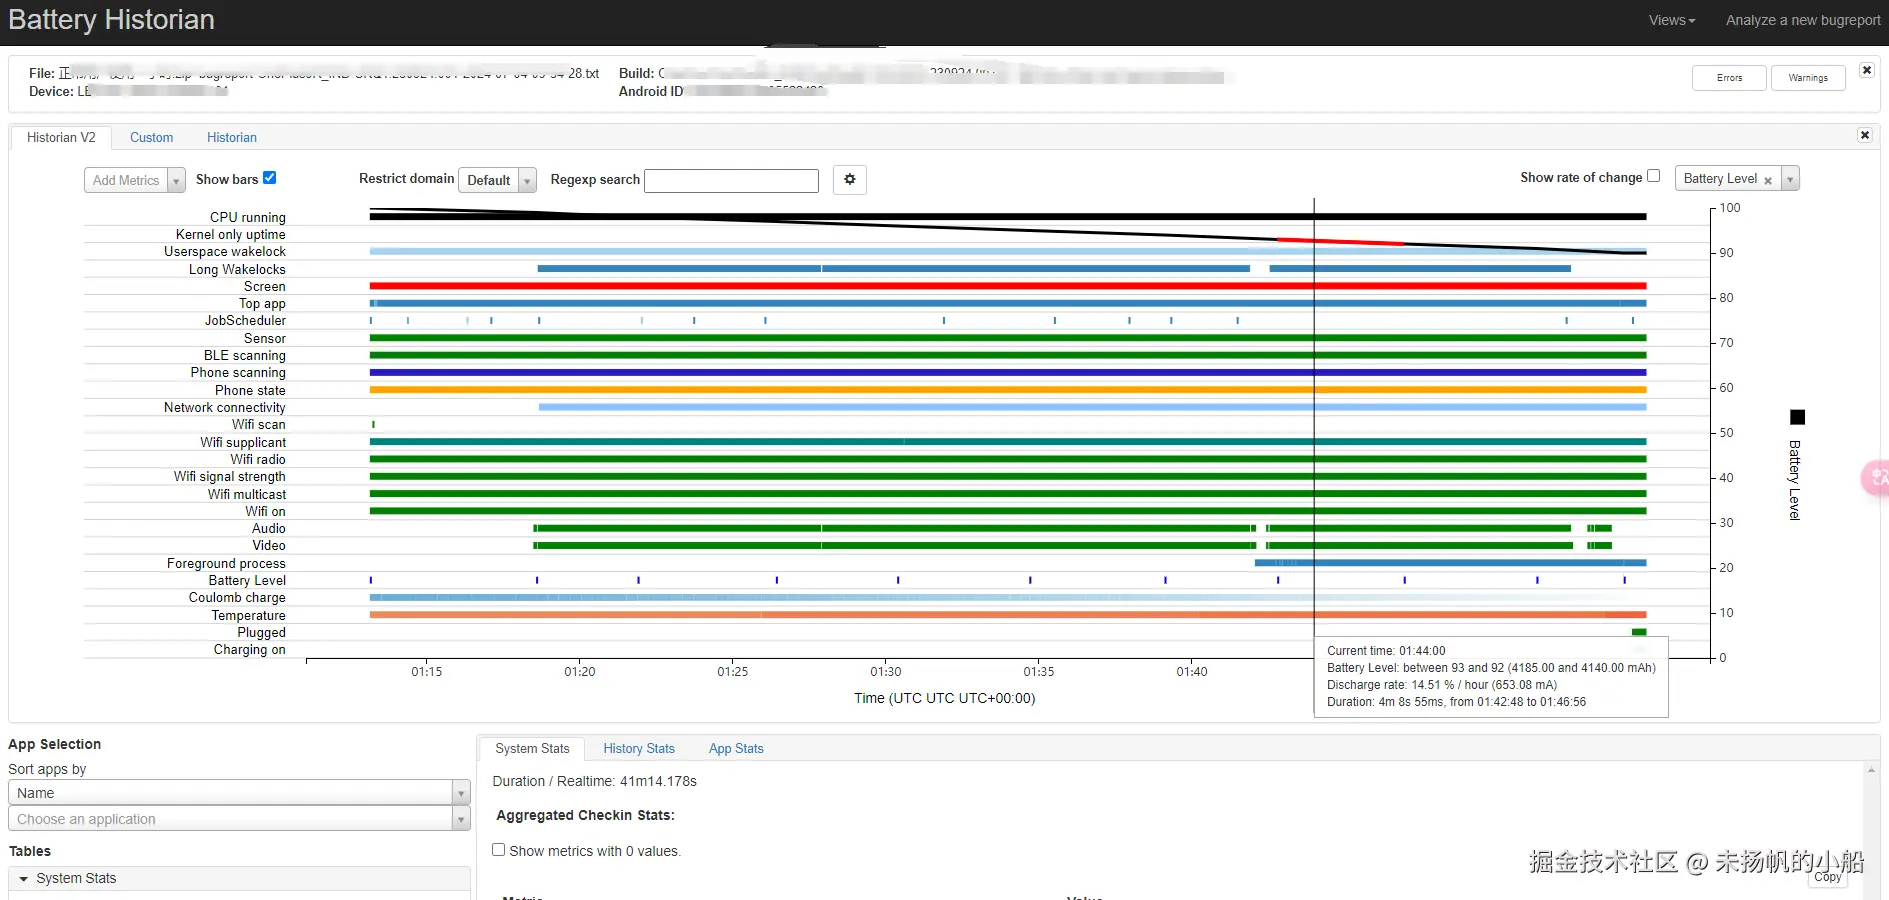Close the Historian chart panel

pyautogui.click(x=1864, y=135)
